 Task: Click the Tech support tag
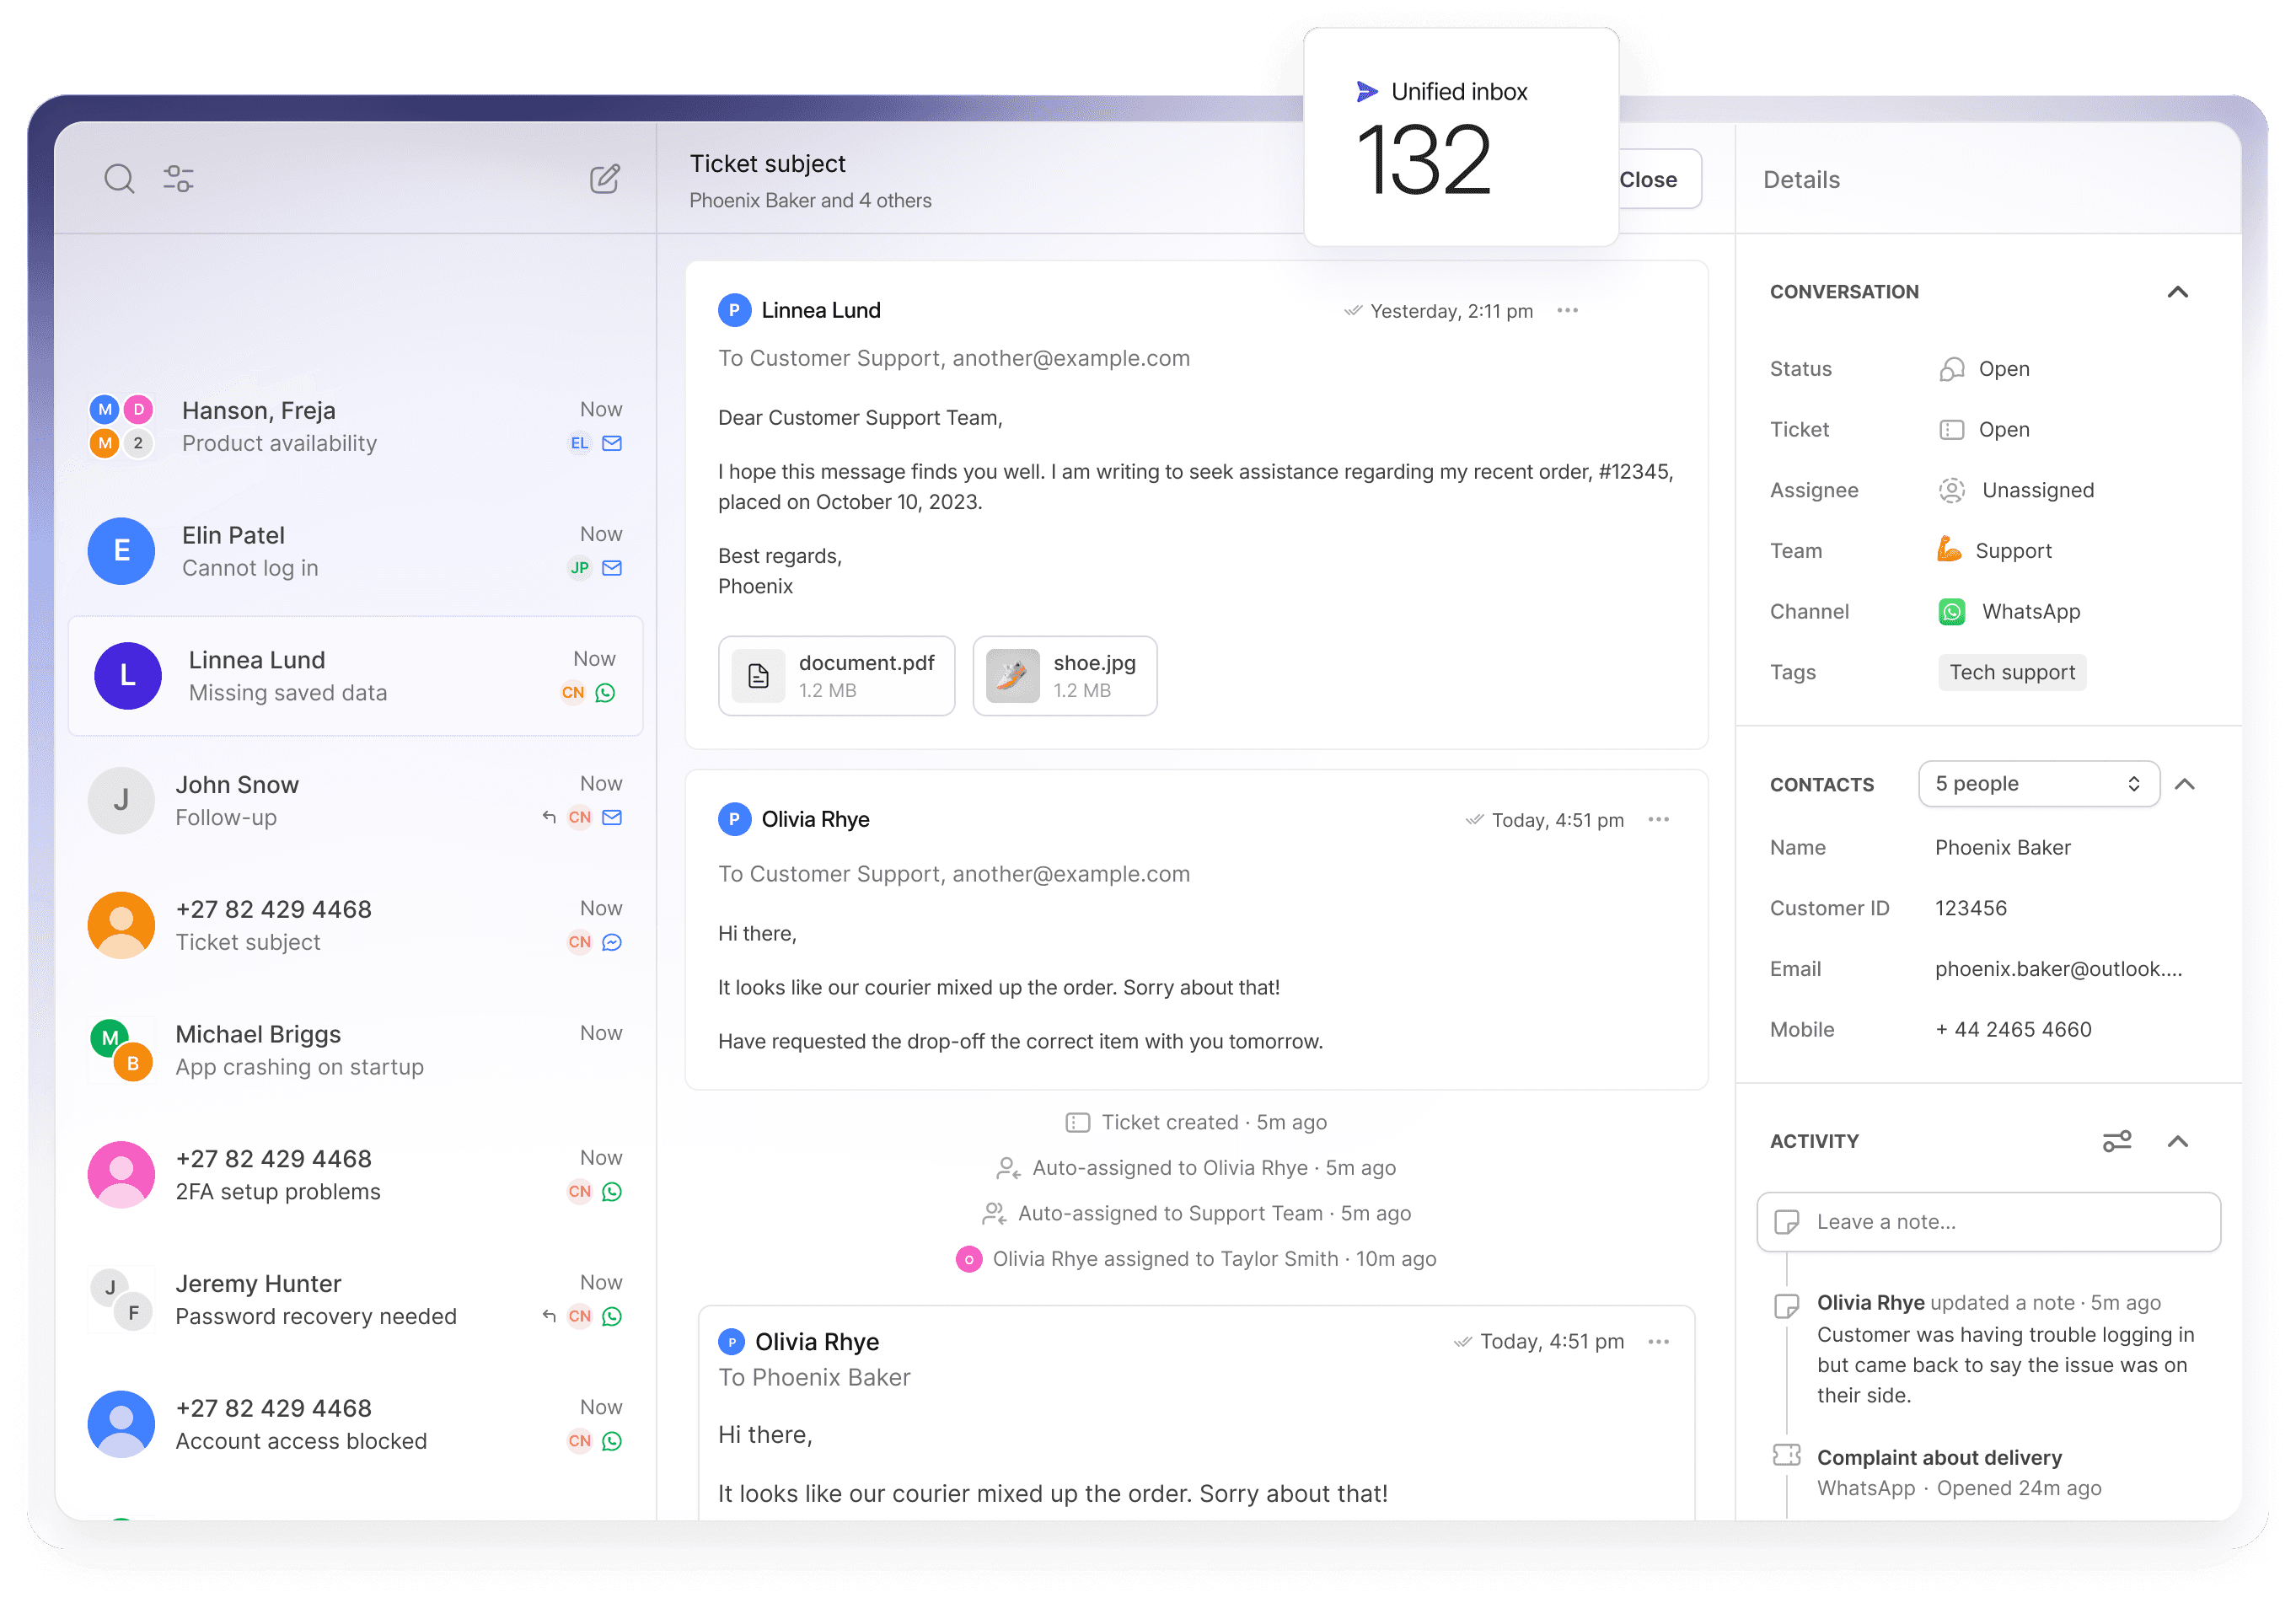tap(2011, 673)
